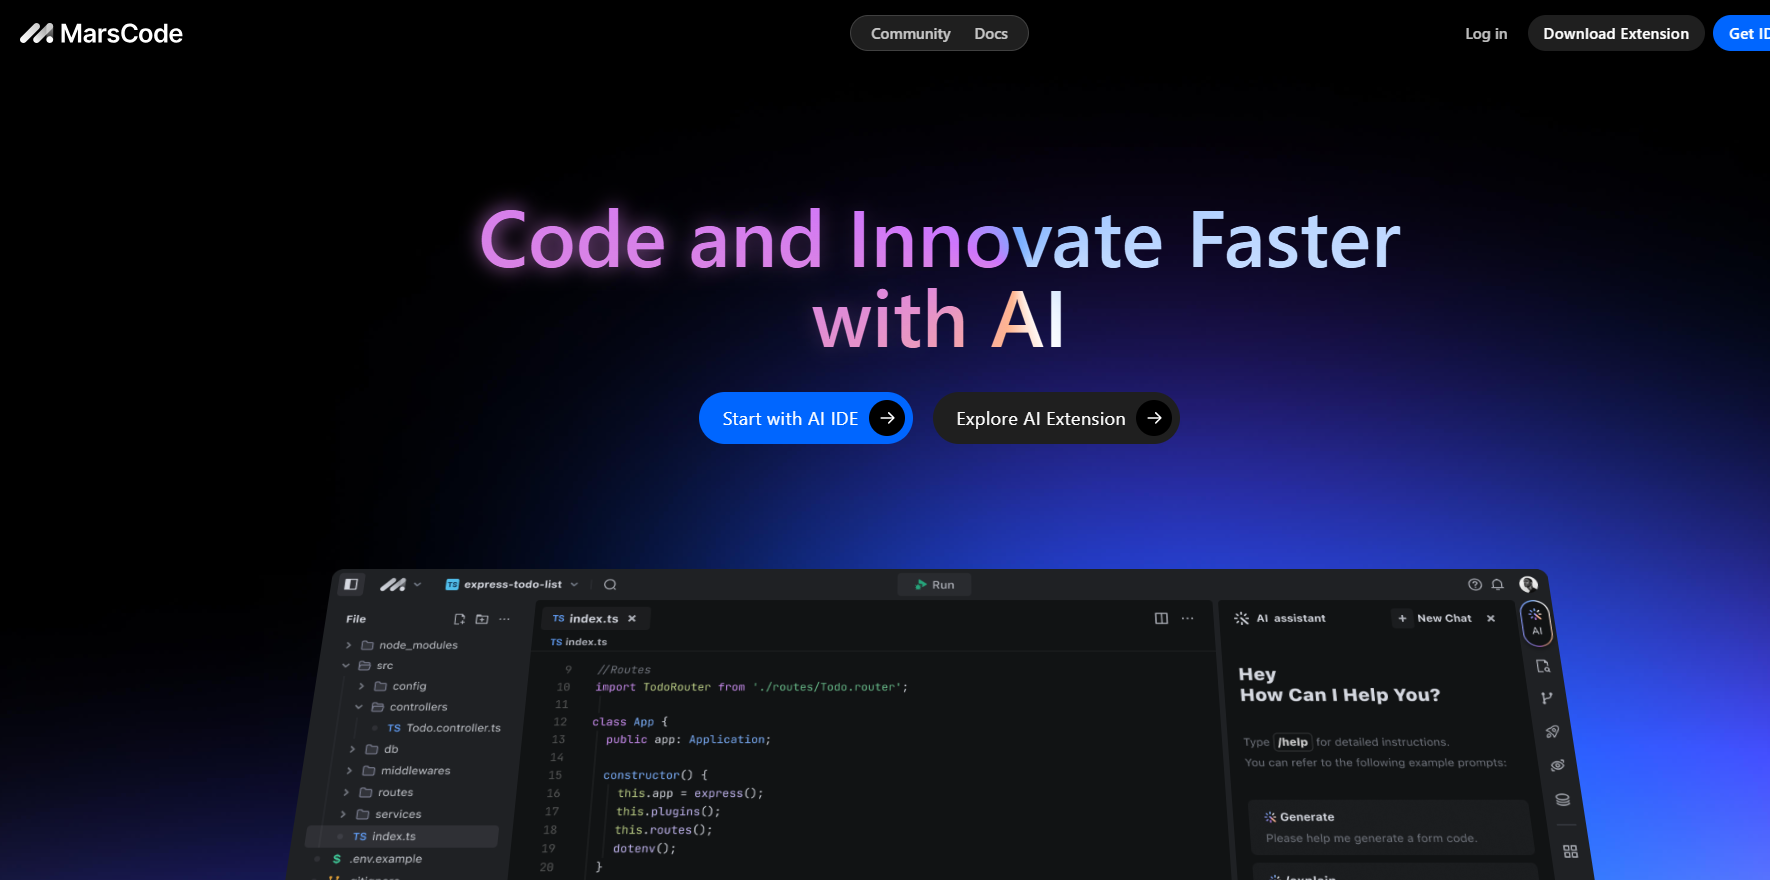The width and height of the screenshot is (1770, 880).
Task: Open the express-todo-list project dropdown
Action: click(x=512, y=584)
